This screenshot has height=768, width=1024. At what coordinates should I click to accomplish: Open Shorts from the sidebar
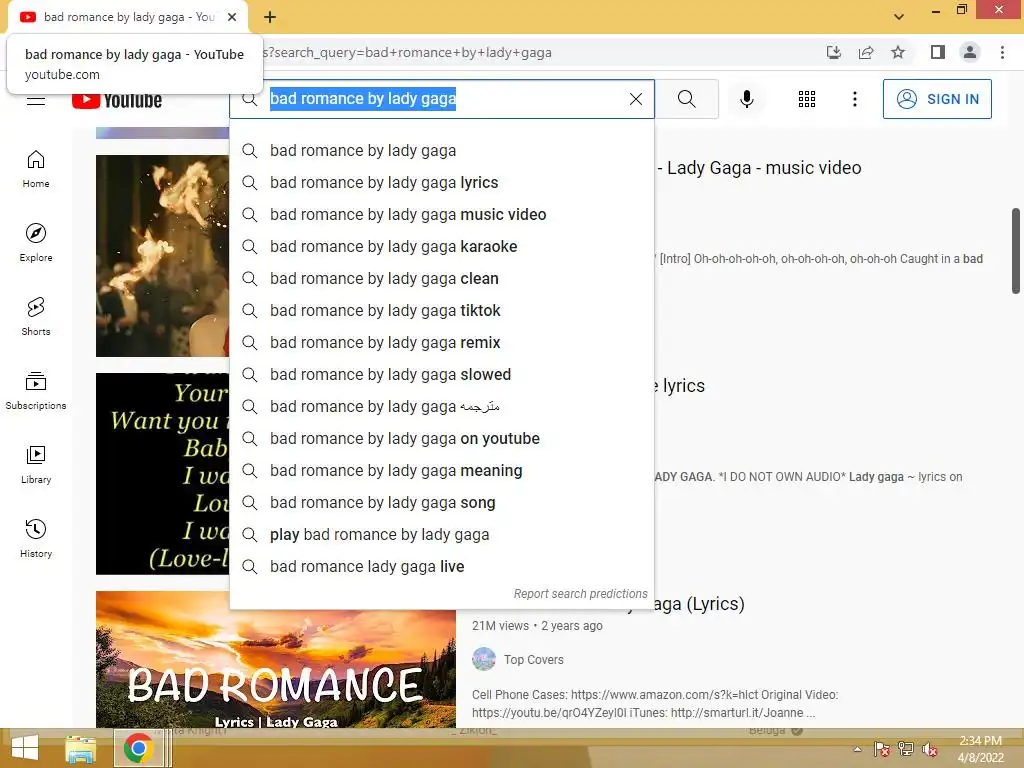(x=36, y=317)
